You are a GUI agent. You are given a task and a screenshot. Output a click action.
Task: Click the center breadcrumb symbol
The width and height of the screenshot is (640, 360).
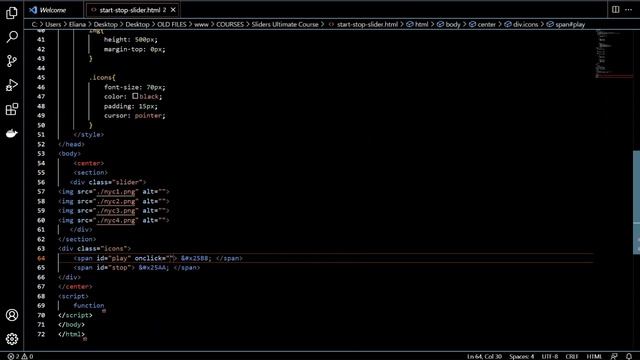pos(482,24)
